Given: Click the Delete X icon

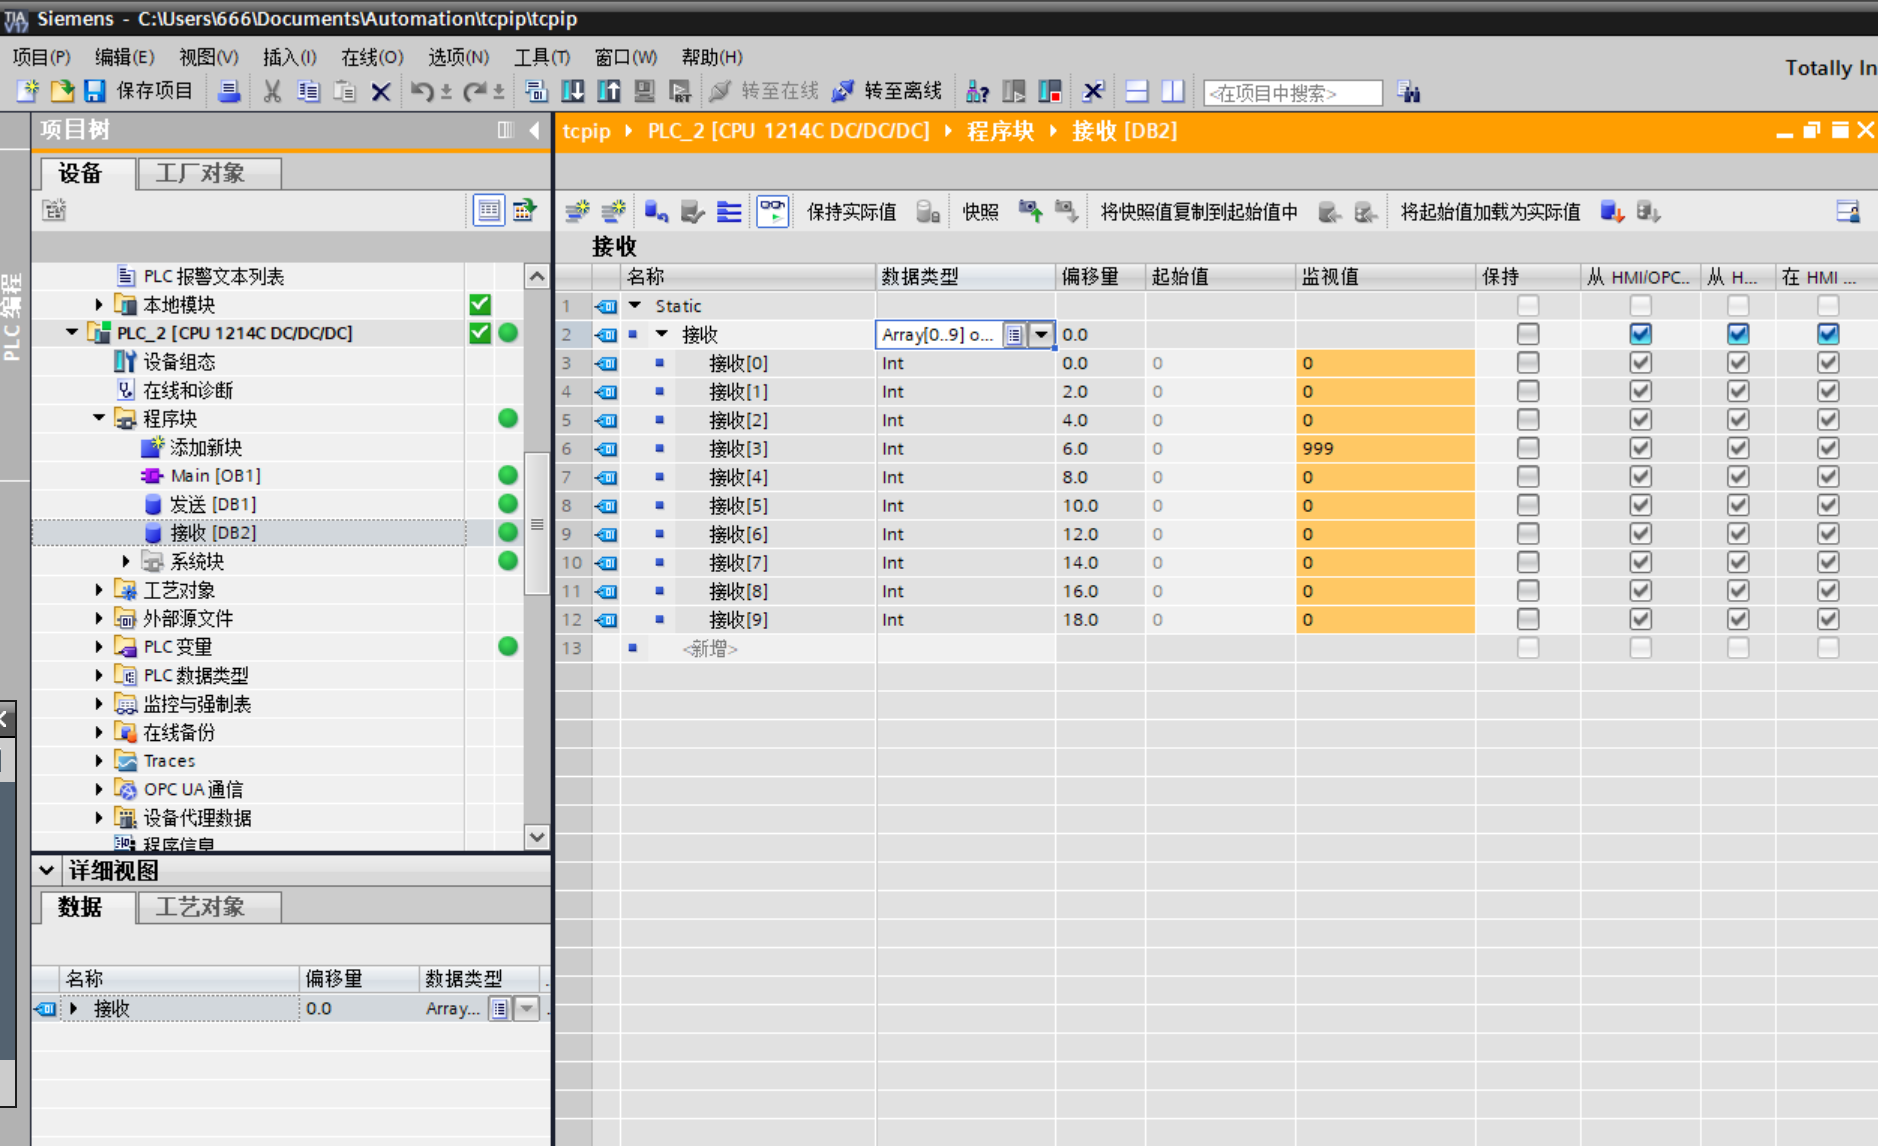Looking at the screenshot, I should (381, 92).
